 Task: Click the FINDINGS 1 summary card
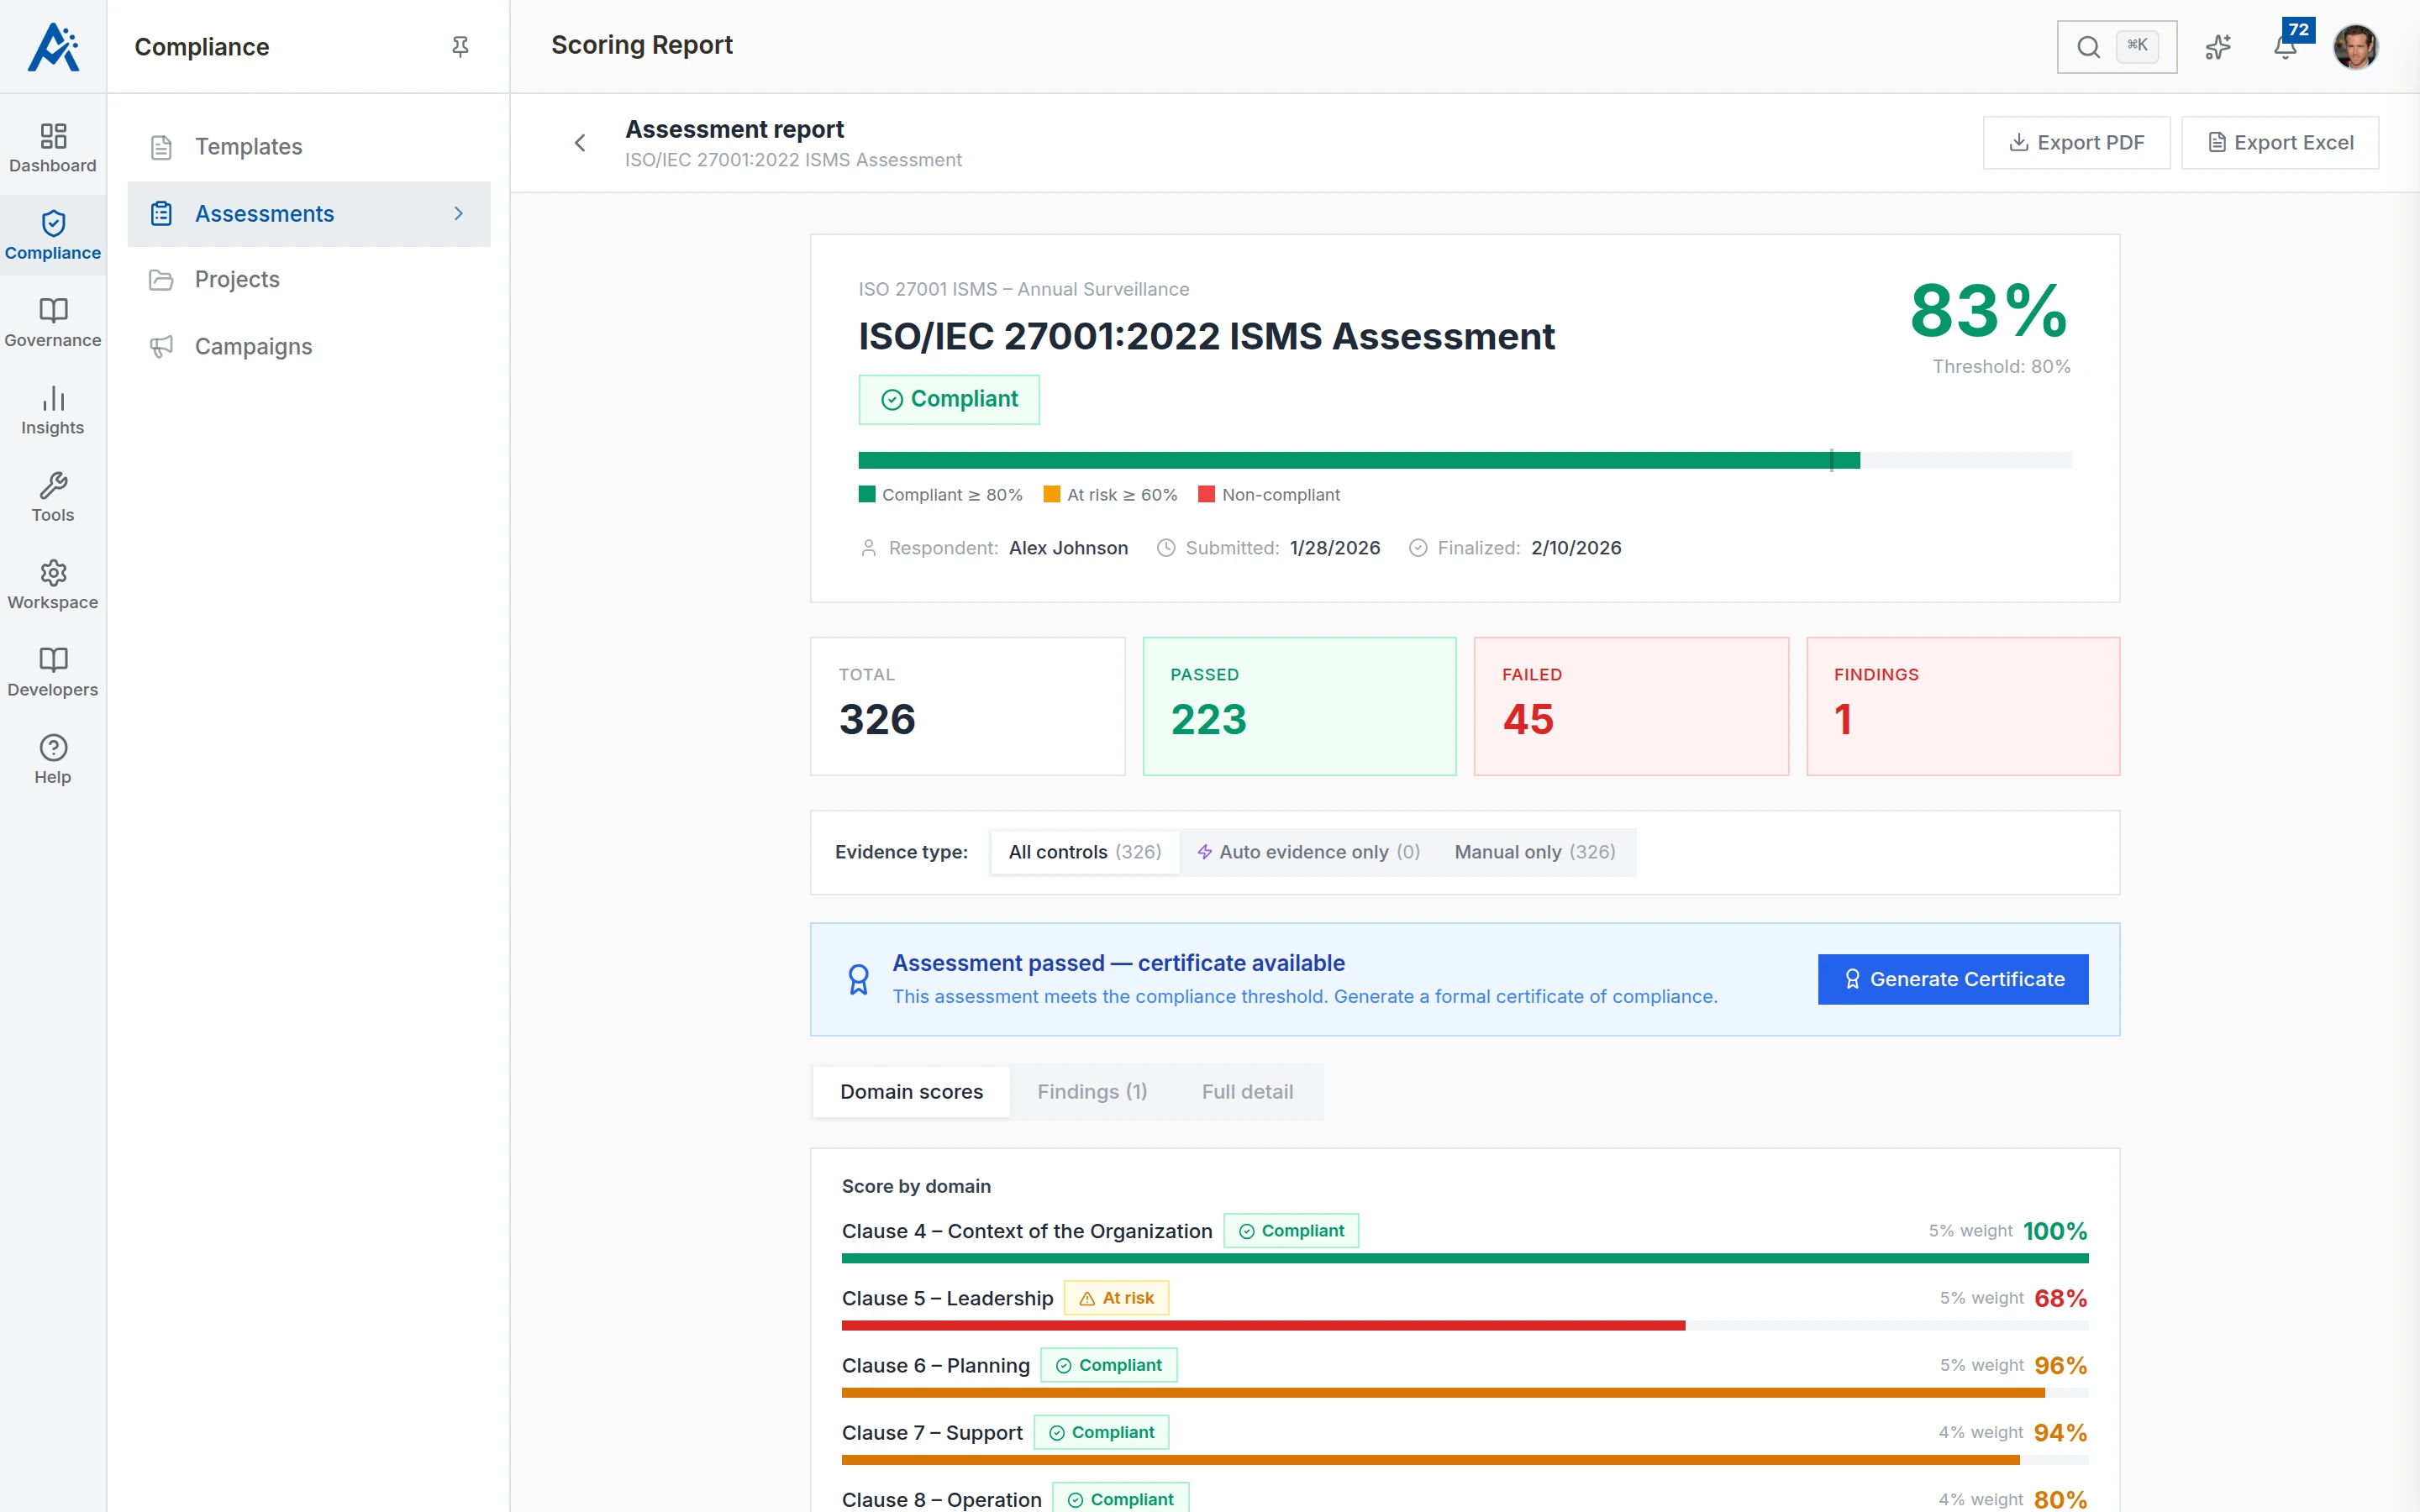[1962, 706]
